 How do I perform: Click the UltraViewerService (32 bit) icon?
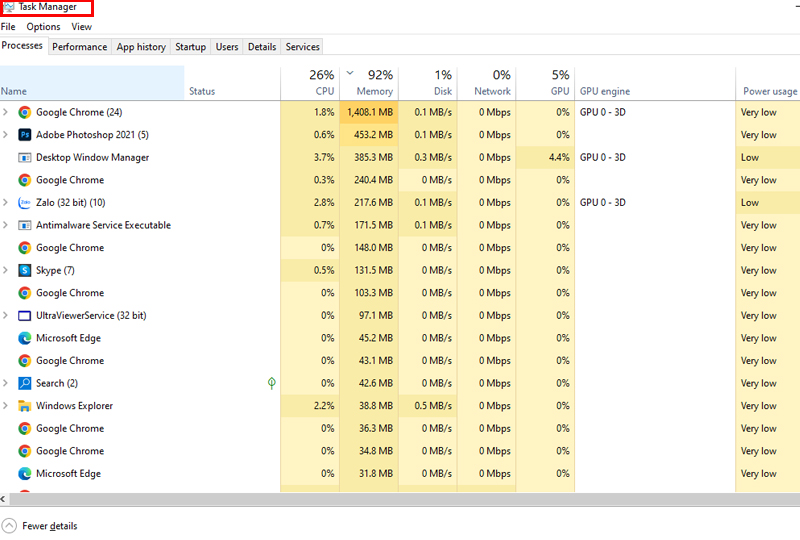click(25, 316)
